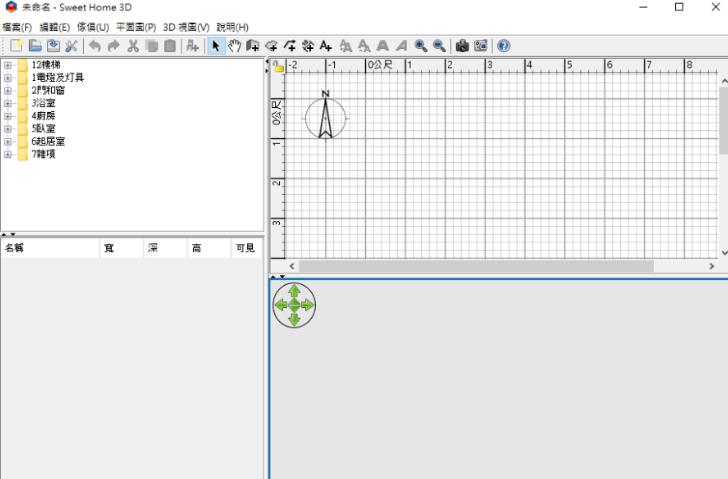Click the plan lock icon by ruler

click(278, 66)
